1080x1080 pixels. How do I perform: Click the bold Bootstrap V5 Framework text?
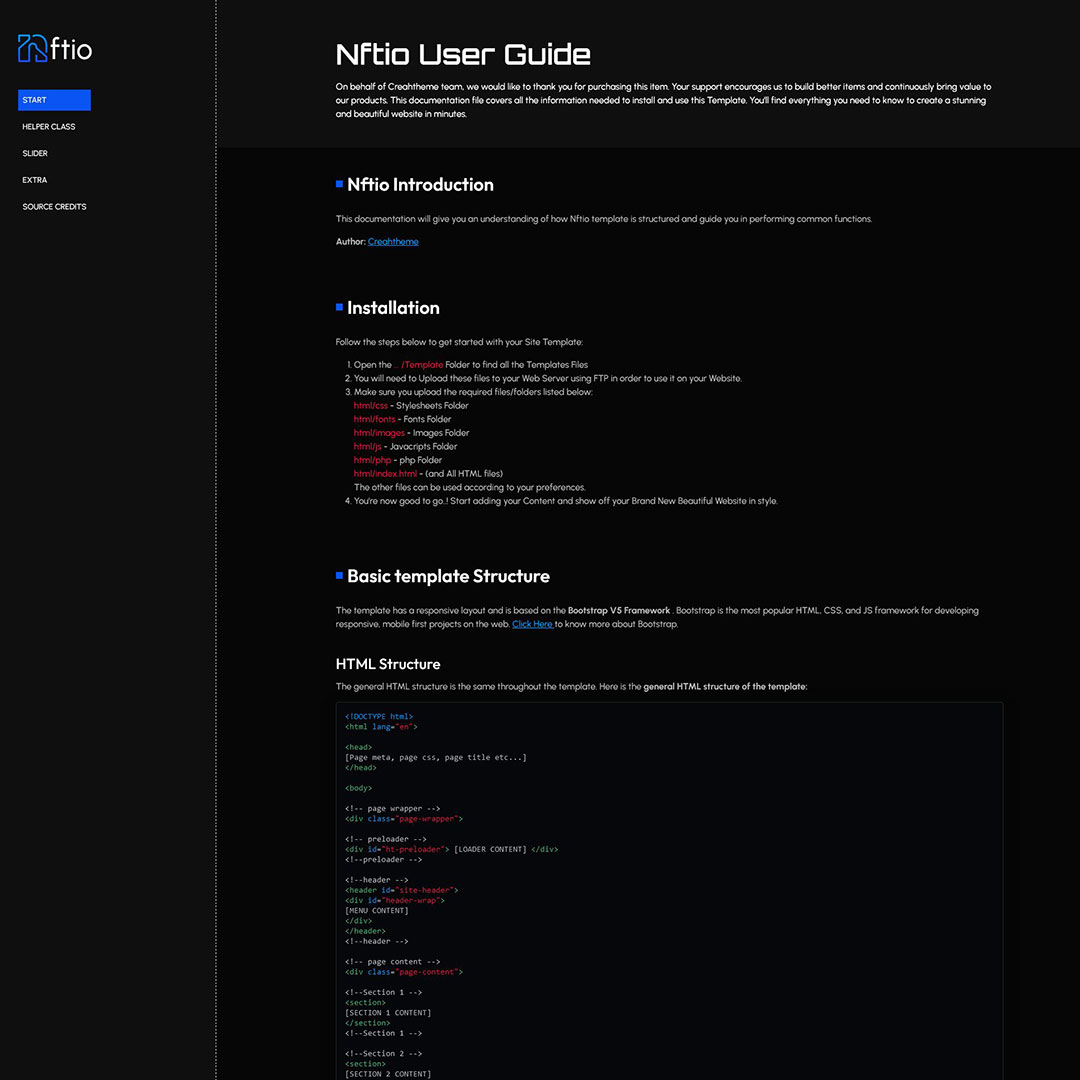(x=618, y=610)
